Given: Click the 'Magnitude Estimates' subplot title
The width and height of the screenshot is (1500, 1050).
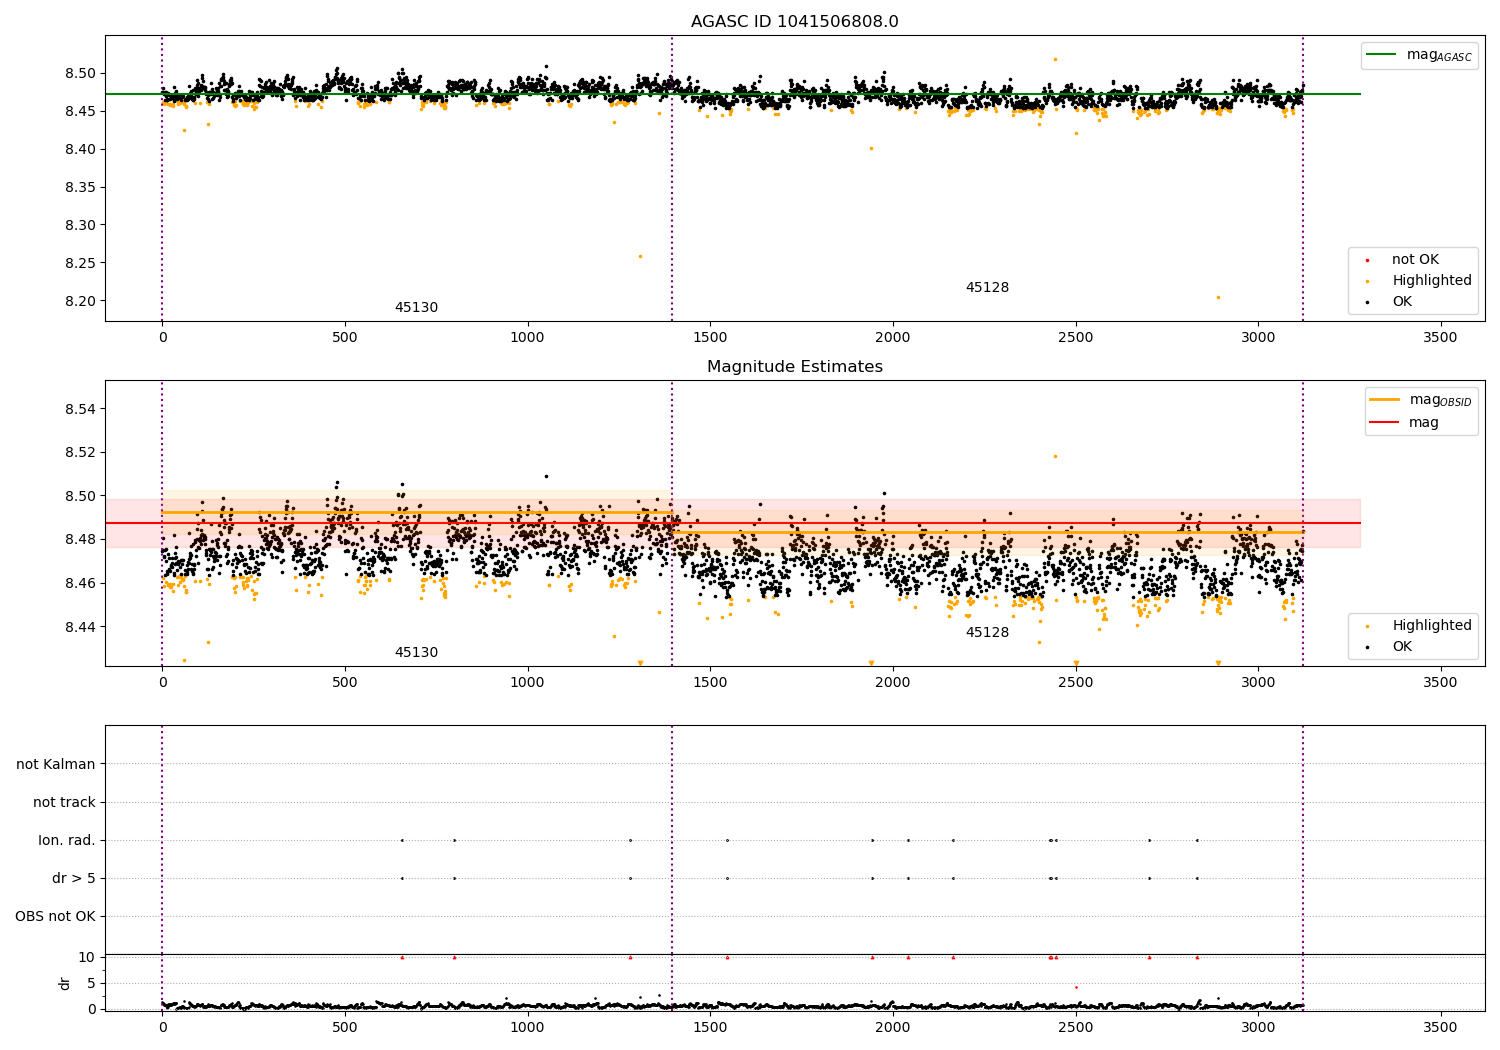Looking at the screenshot, I should tap(794, 367).
